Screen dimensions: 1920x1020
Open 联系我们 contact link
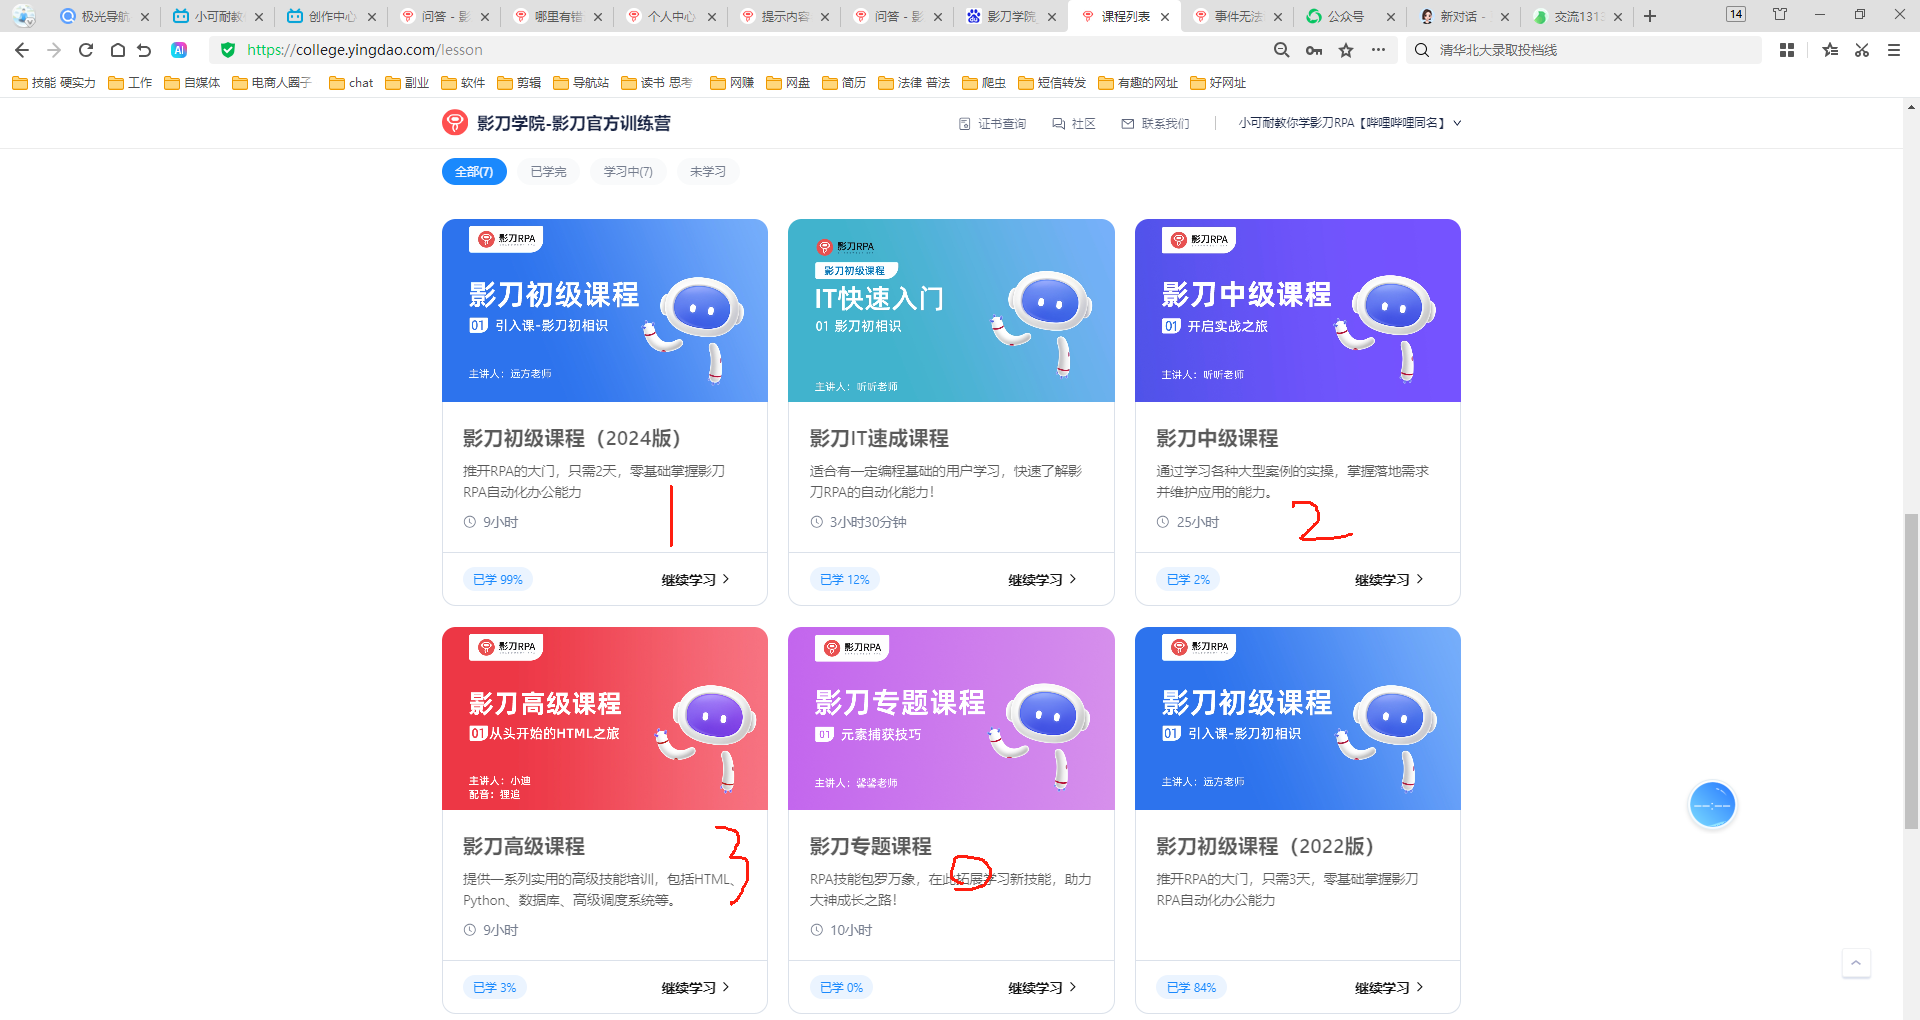(x=1156, y=124)
